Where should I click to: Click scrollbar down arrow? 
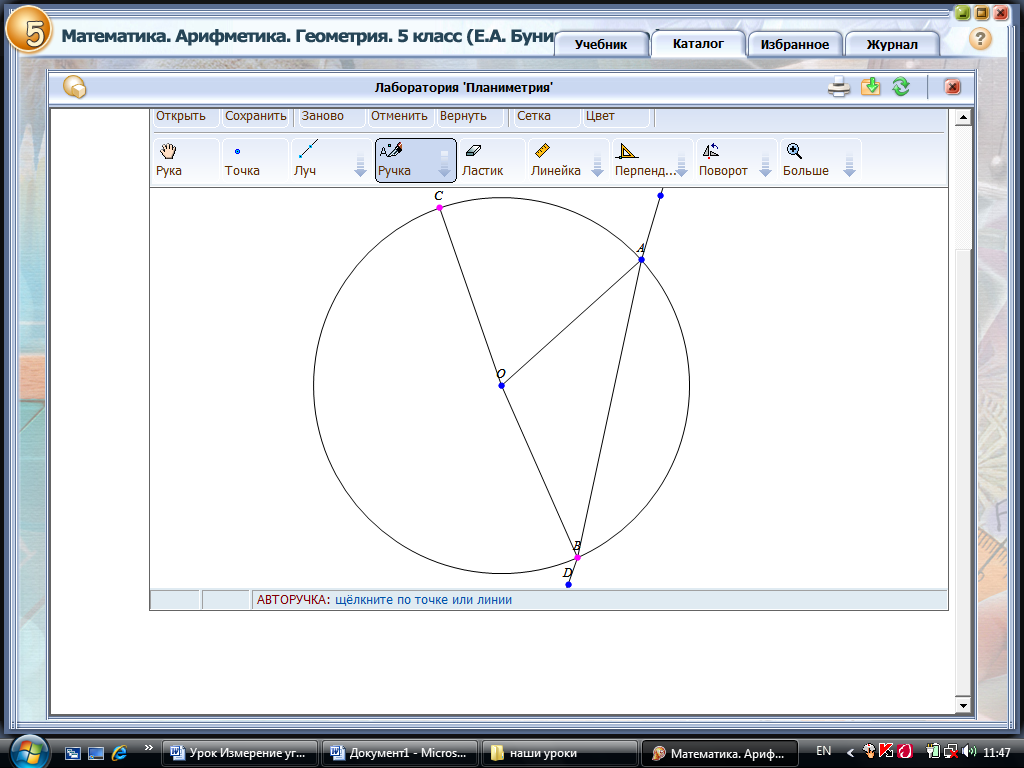963,705
